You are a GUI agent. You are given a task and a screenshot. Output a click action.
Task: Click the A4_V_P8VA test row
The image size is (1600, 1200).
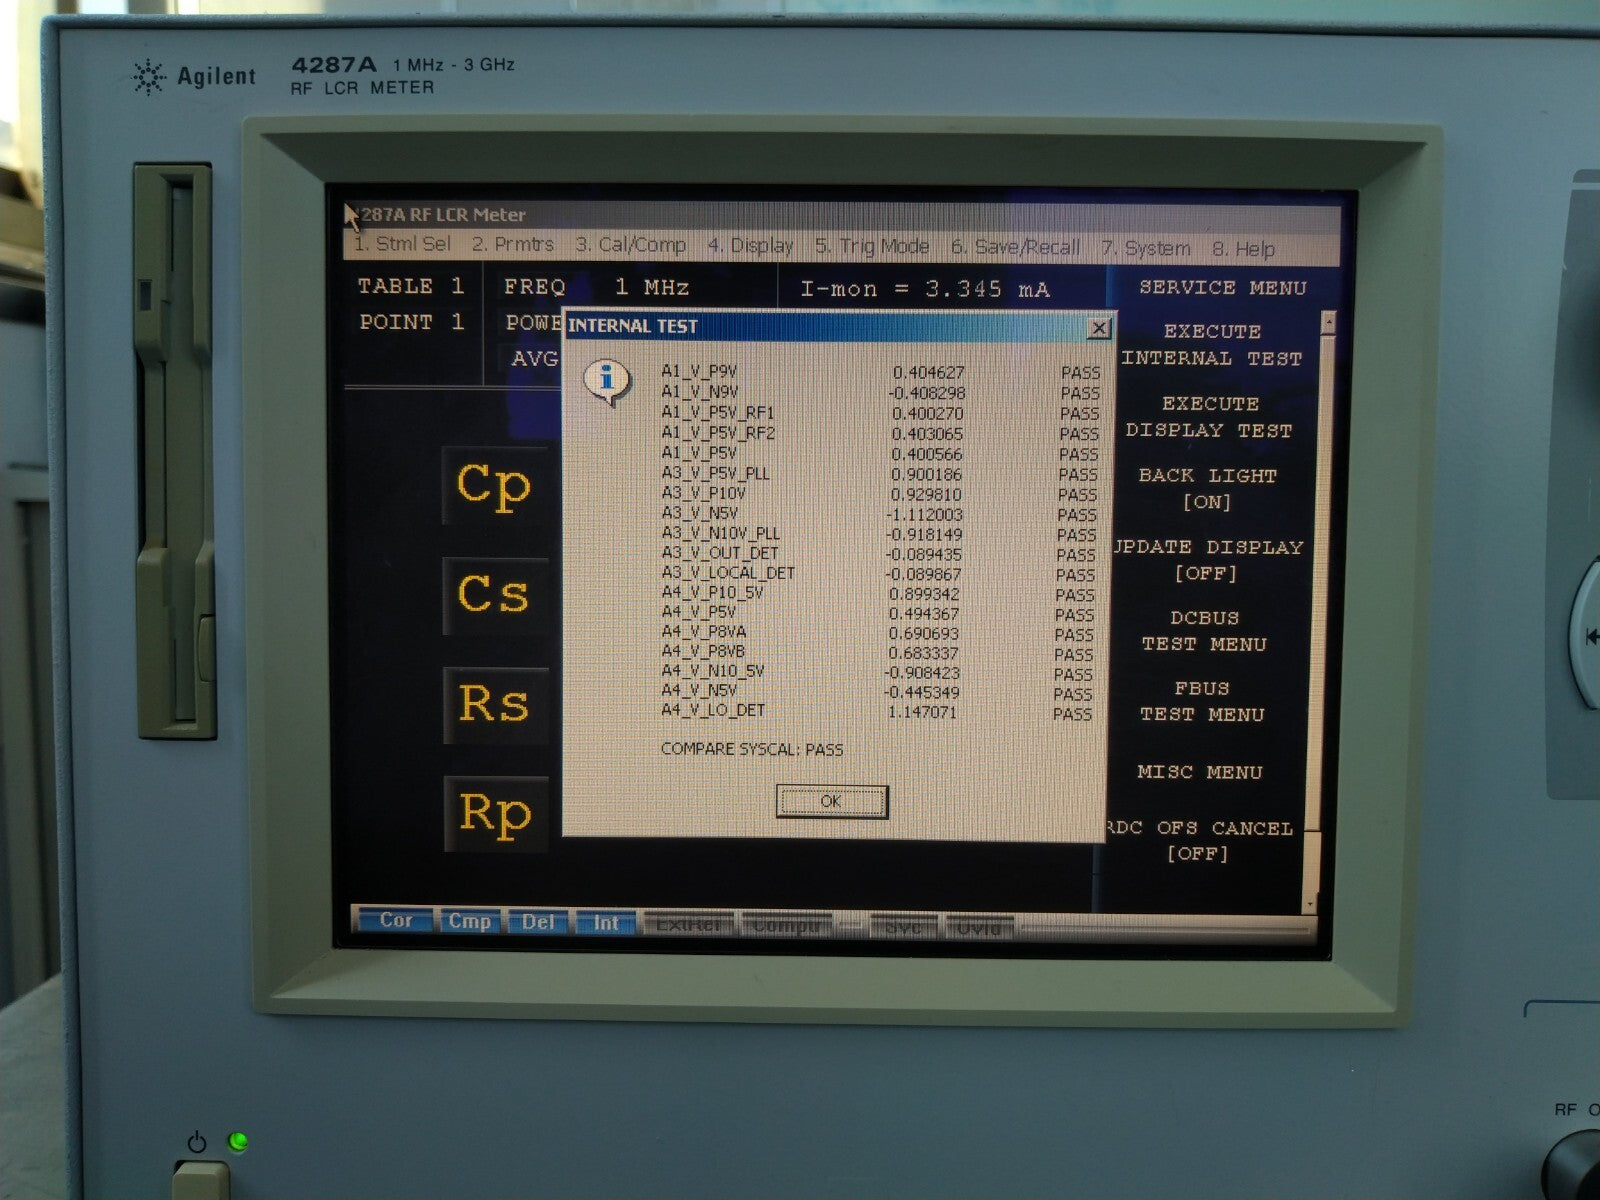tap(877, 633)
